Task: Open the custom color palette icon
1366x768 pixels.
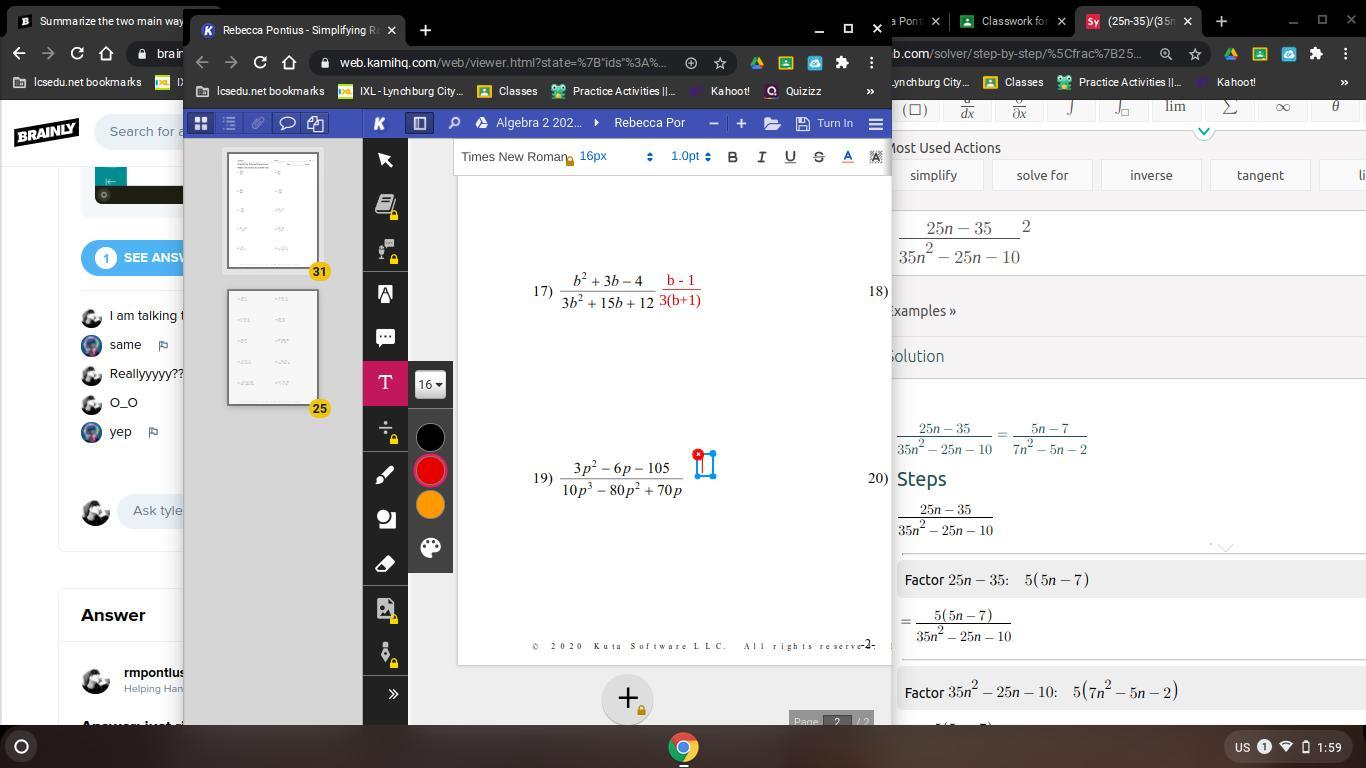Action: 430,548
